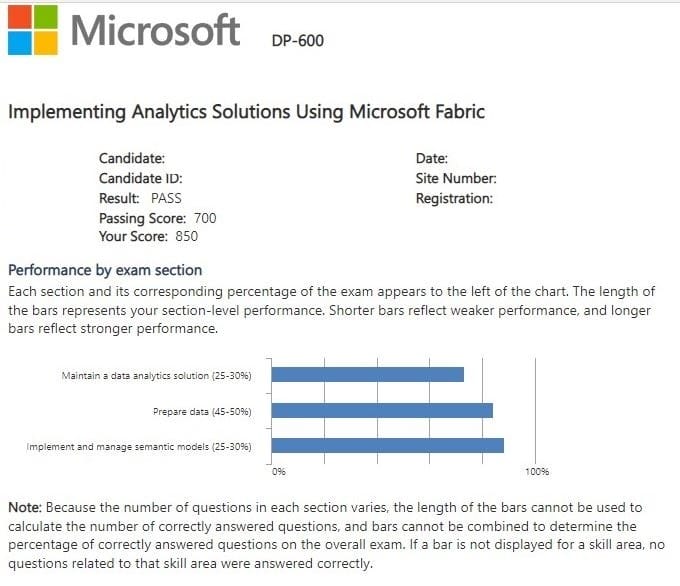Click the Candidate ID label
This screenshot has height=586, width=680.
pos(140,178)
